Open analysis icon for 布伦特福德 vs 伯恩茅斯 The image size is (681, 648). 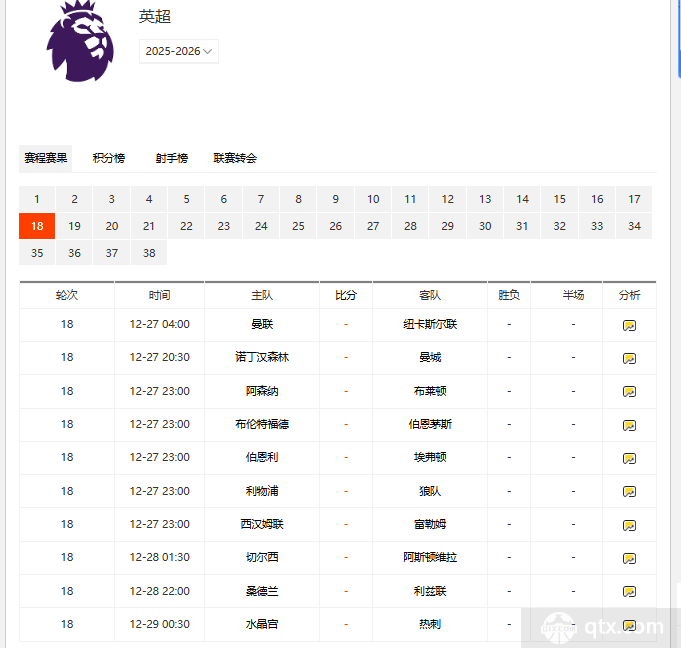[x=629, y=425]
